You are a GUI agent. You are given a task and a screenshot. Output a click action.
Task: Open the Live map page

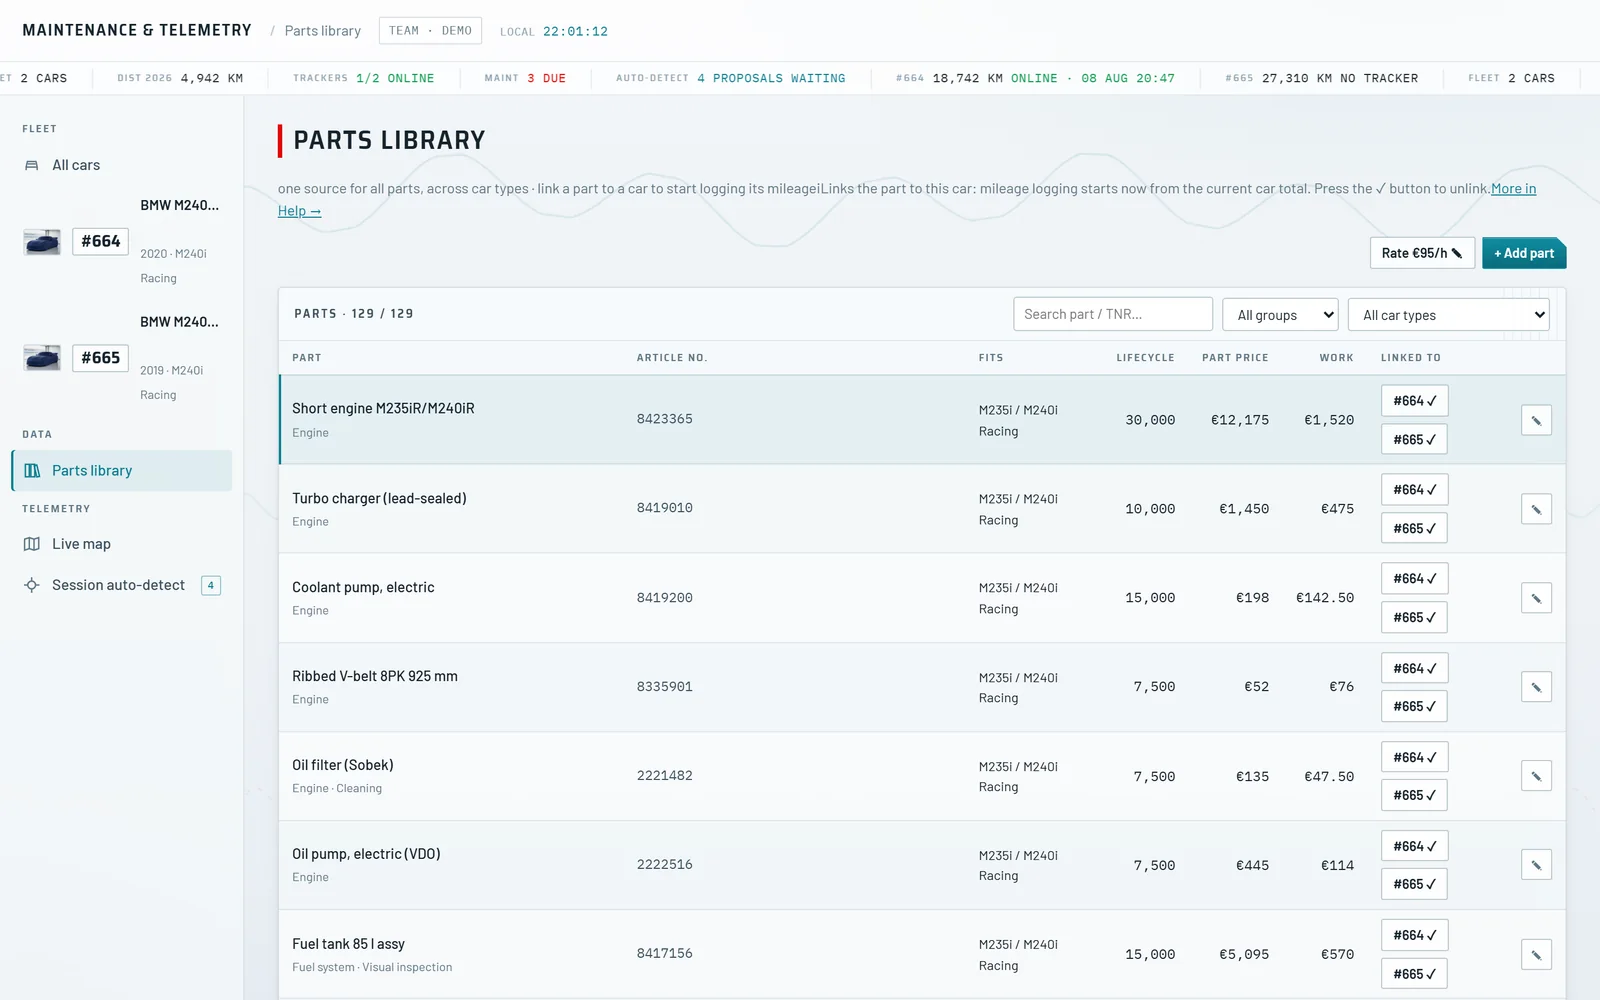point(121,544)
